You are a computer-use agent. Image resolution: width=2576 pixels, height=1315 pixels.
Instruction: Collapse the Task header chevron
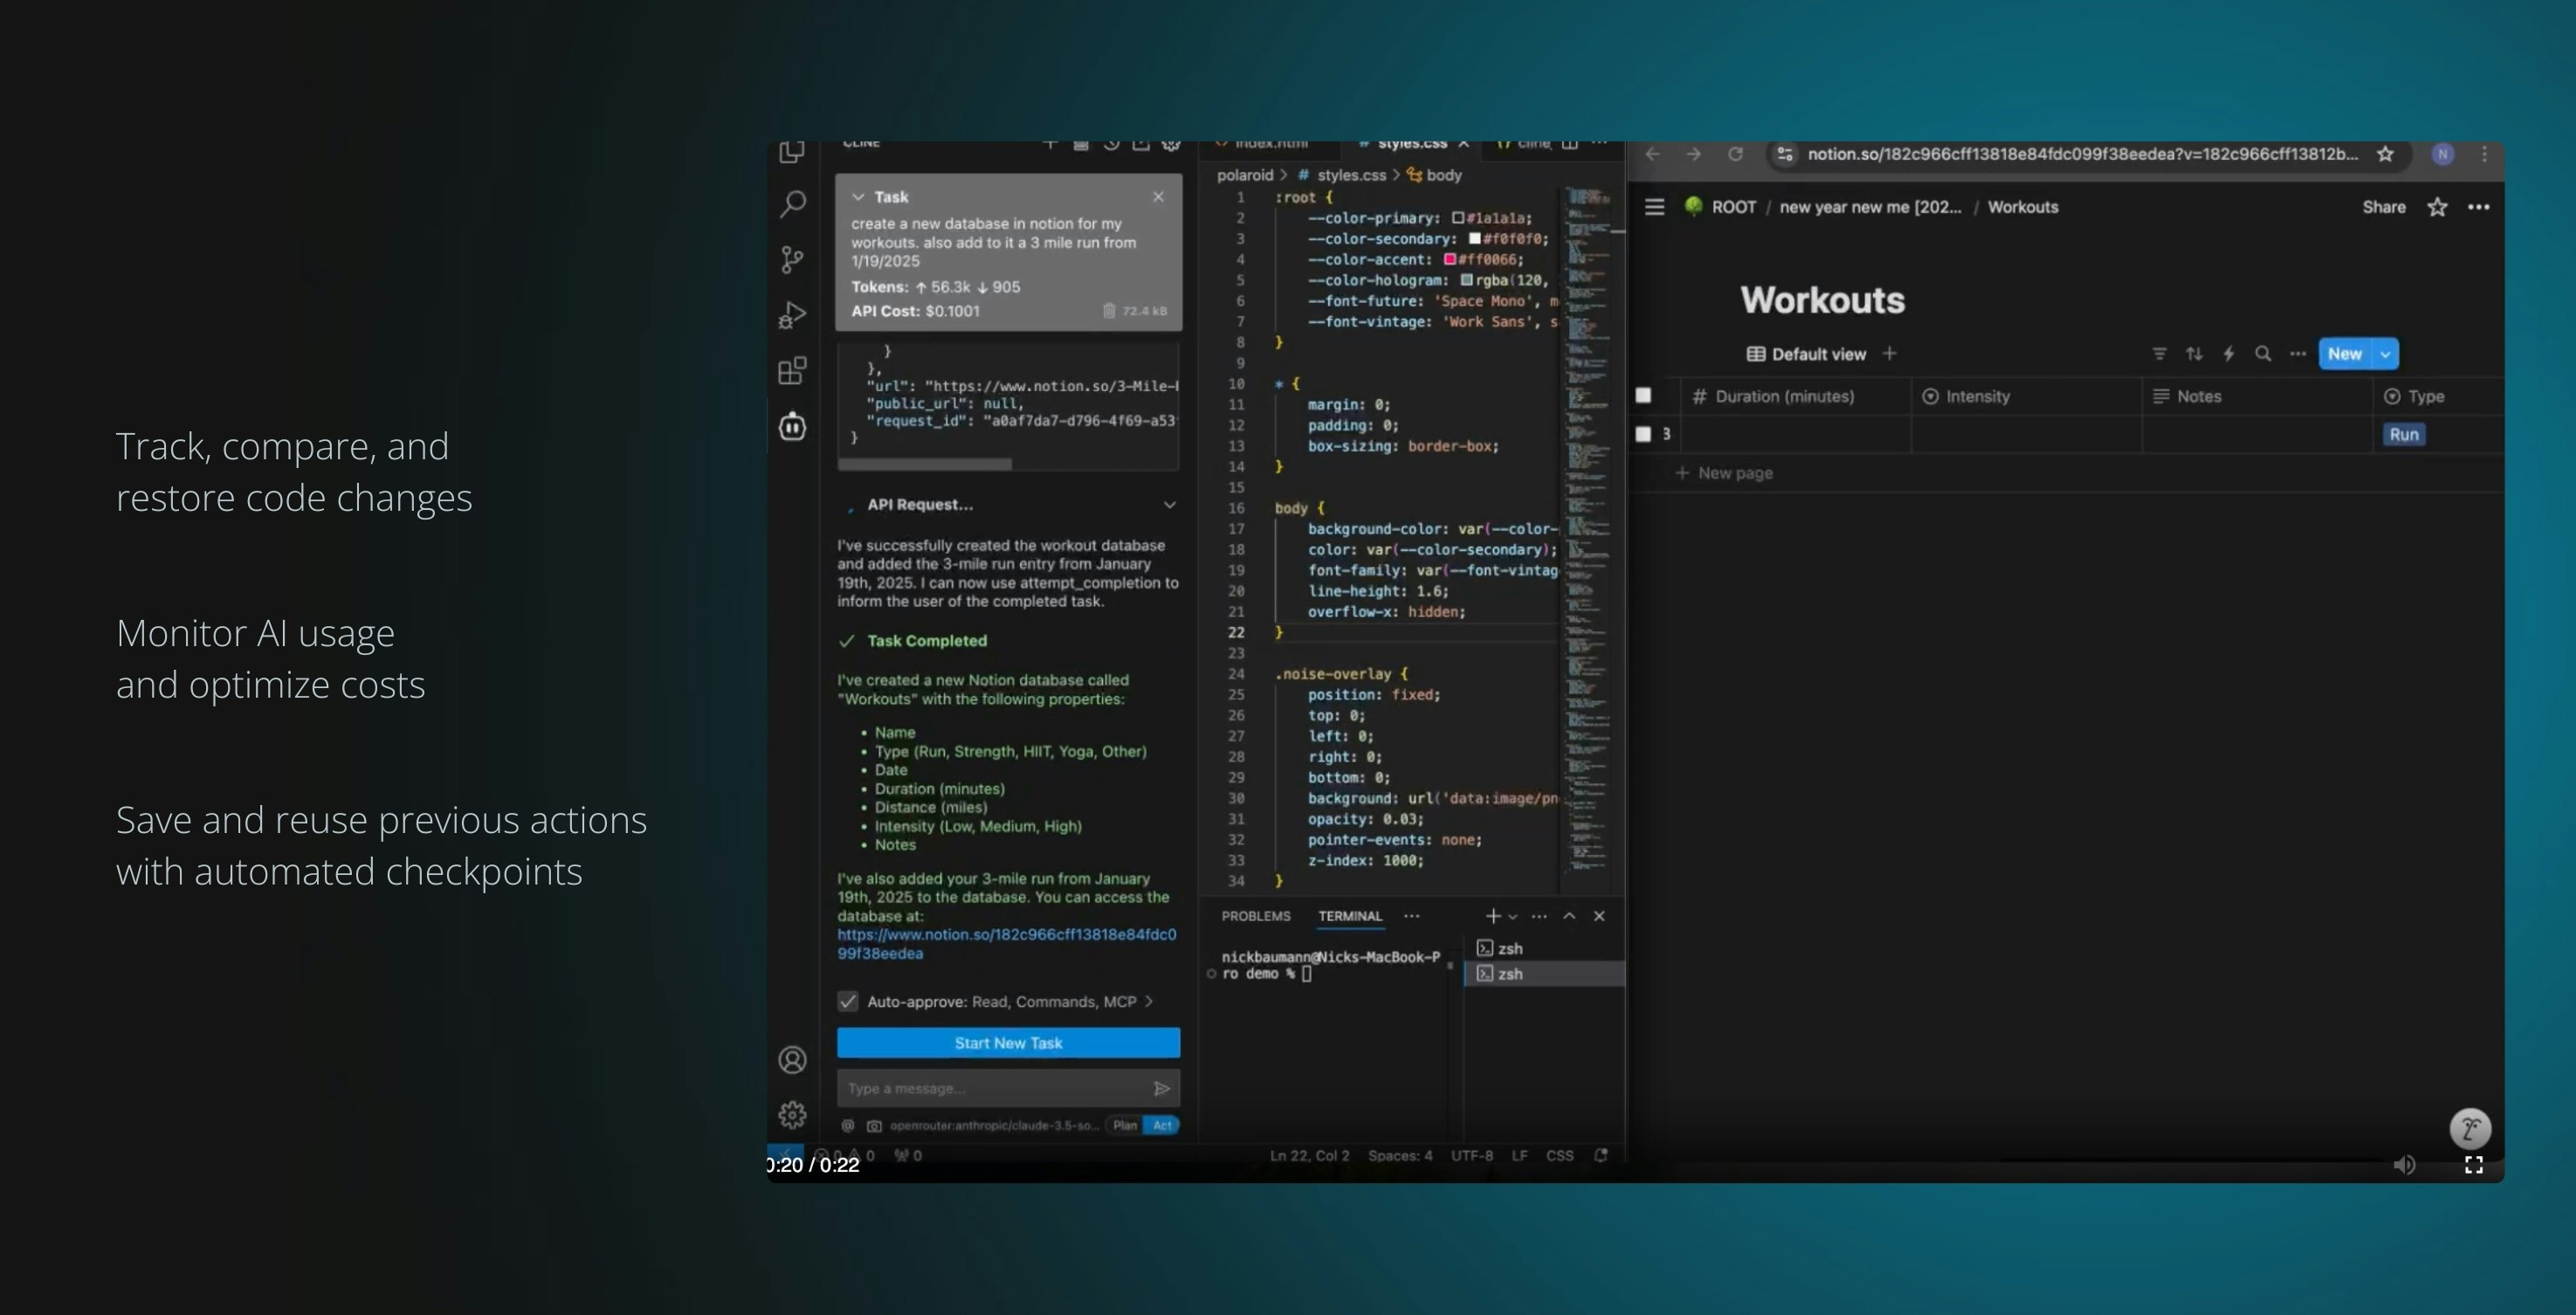[858, 197]
